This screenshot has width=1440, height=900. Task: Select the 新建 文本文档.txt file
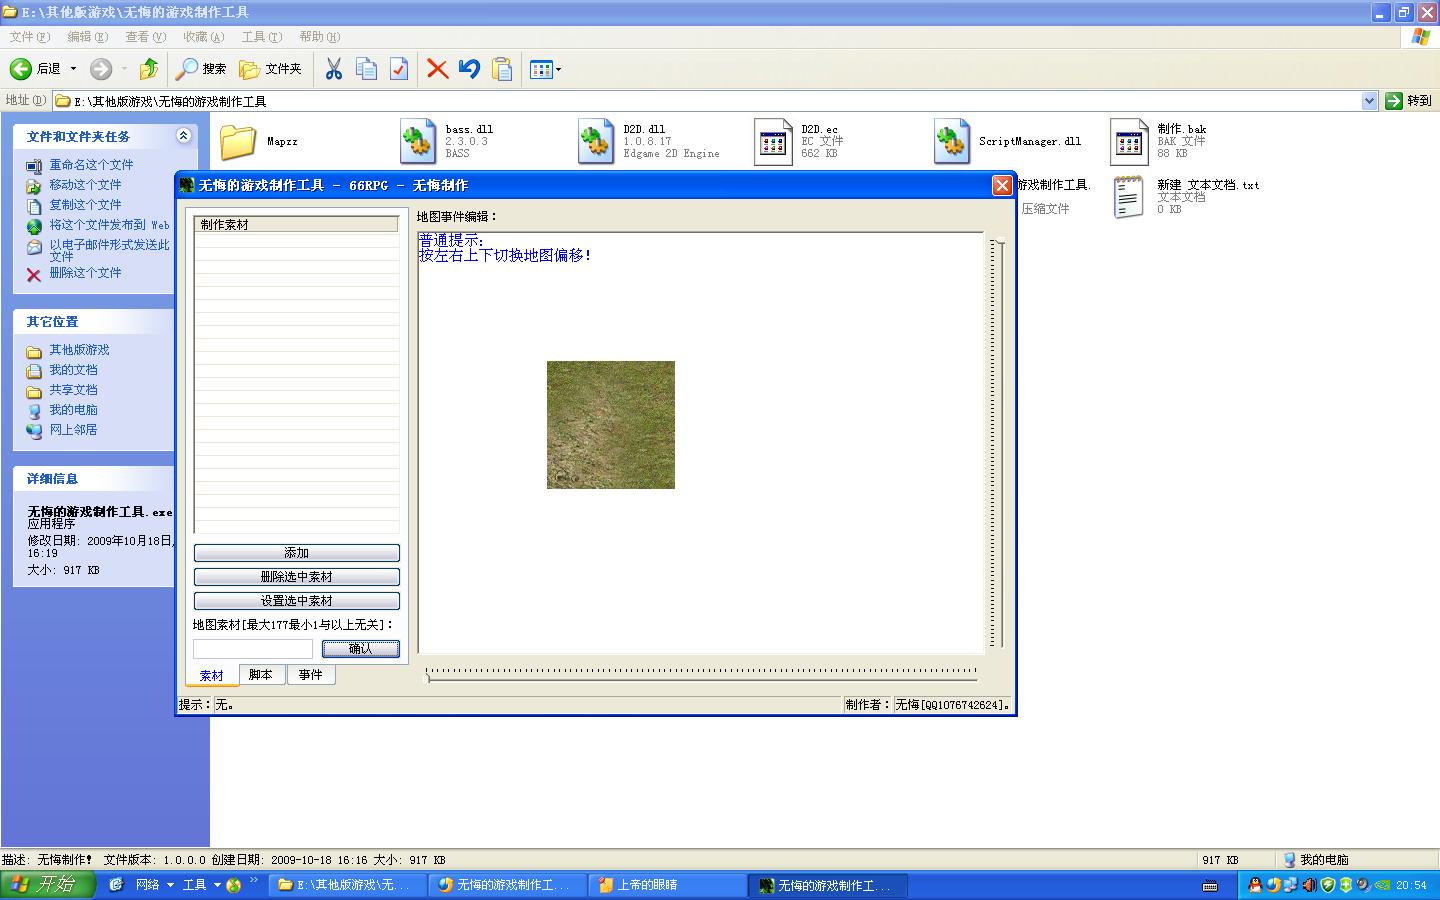tap(1185, 196)
